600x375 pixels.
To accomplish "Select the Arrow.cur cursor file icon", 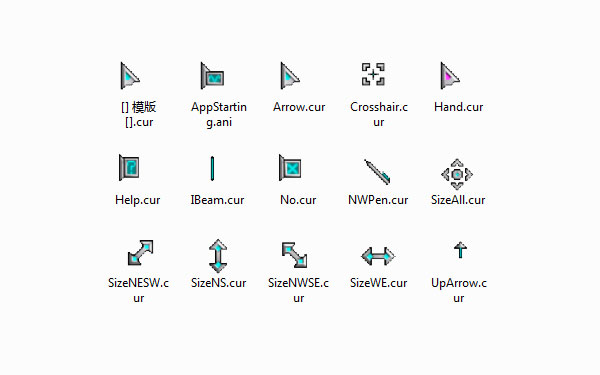I will (x=290, y=76).
